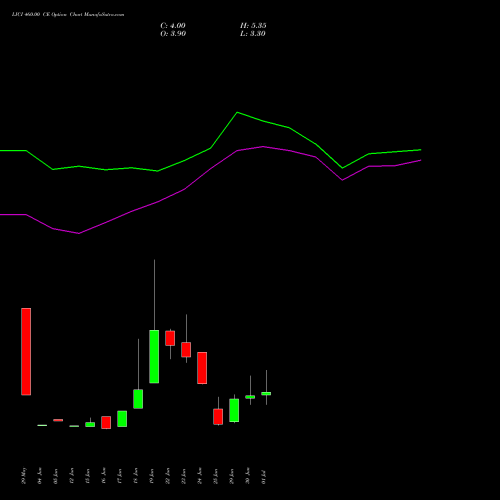Select the red candle for 24 Jun
This screenshot has width=500, height=500.
pos(202,368)
